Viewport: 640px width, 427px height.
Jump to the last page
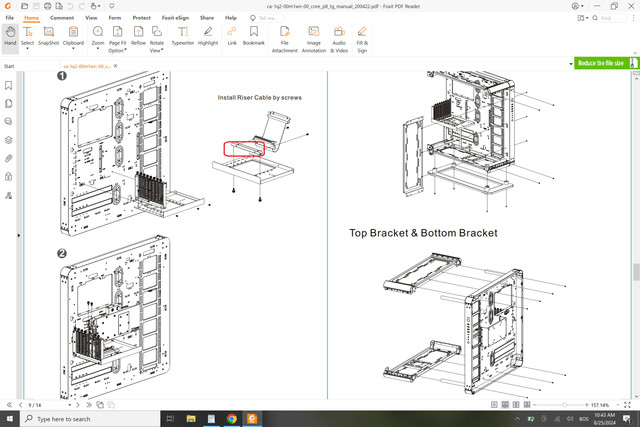[x=89, y=405]
